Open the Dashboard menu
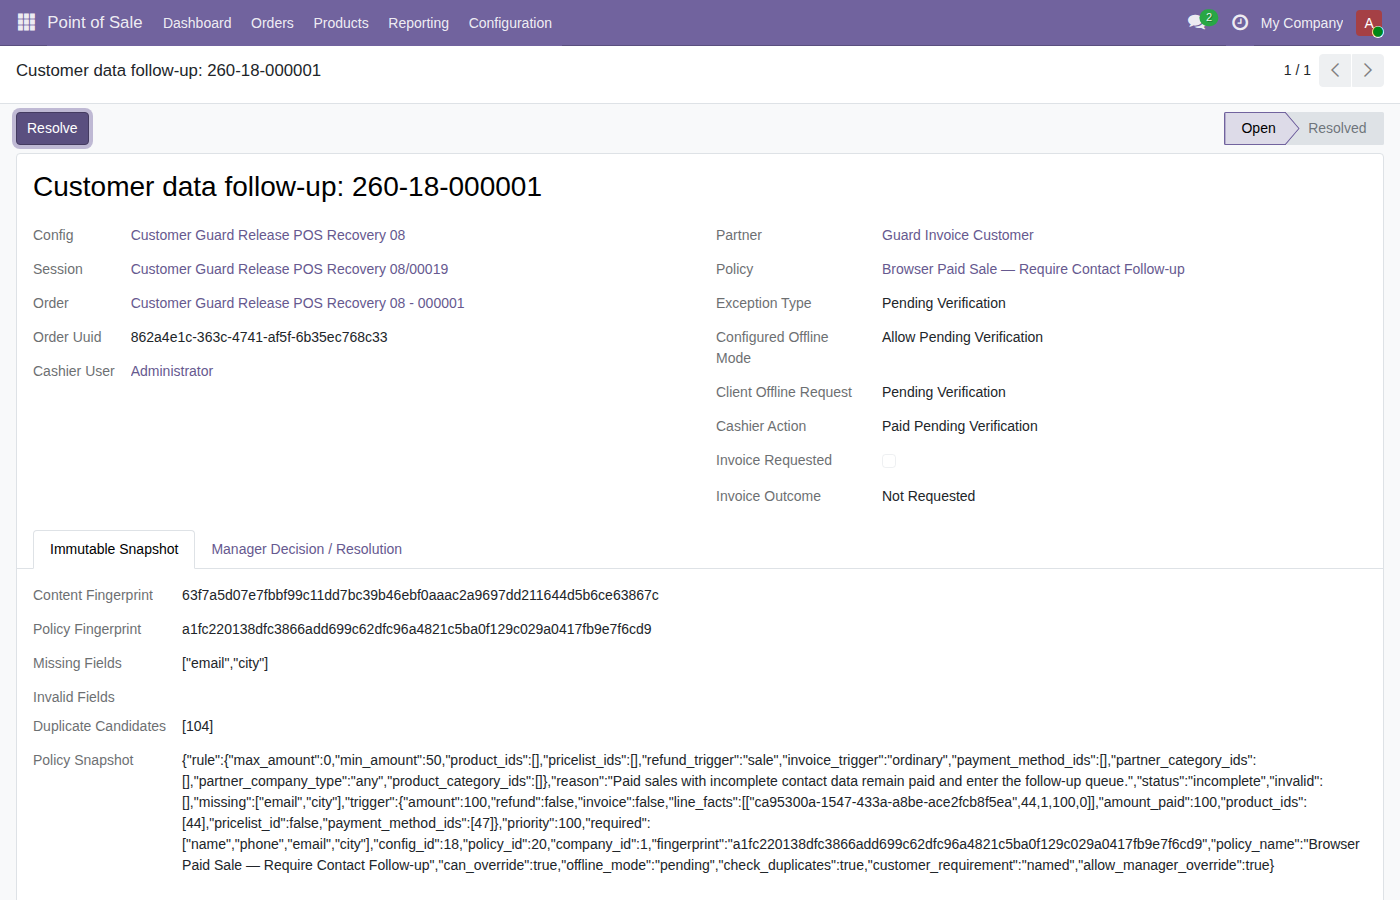The width and height of the screenshot is (1400, 900). click(x=197, y=23)
